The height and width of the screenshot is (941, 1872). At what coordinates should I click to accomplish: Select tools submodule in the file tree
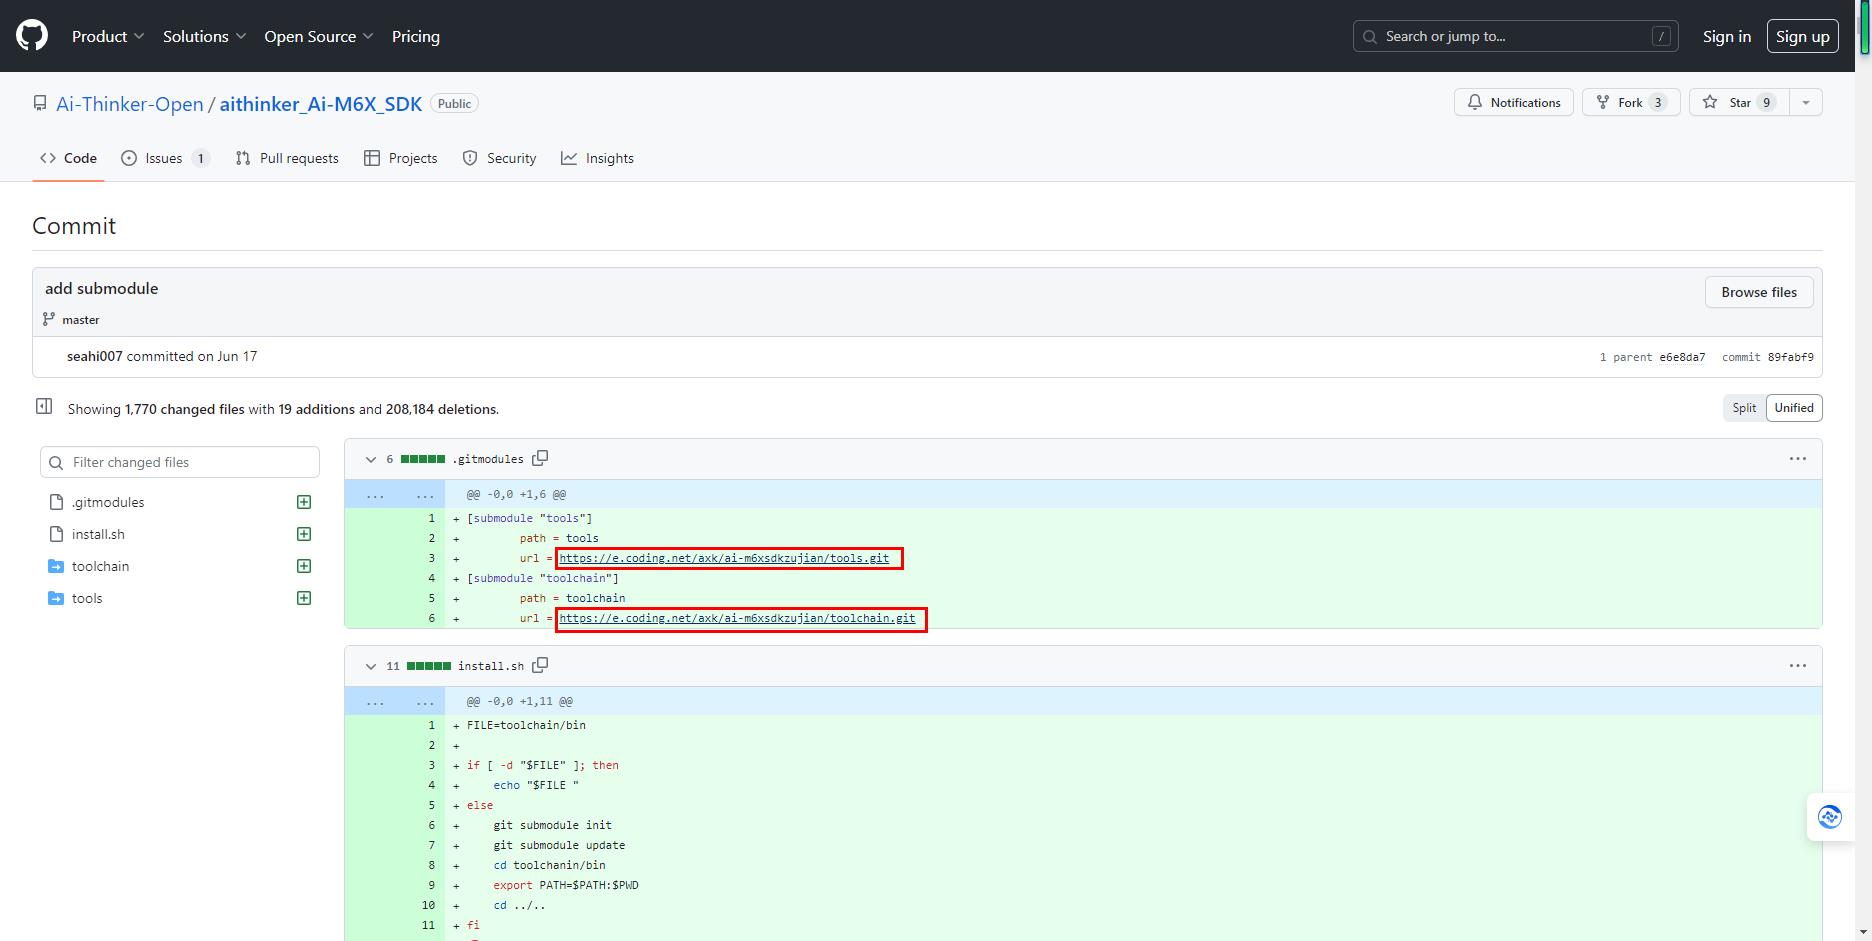(87, 598)
